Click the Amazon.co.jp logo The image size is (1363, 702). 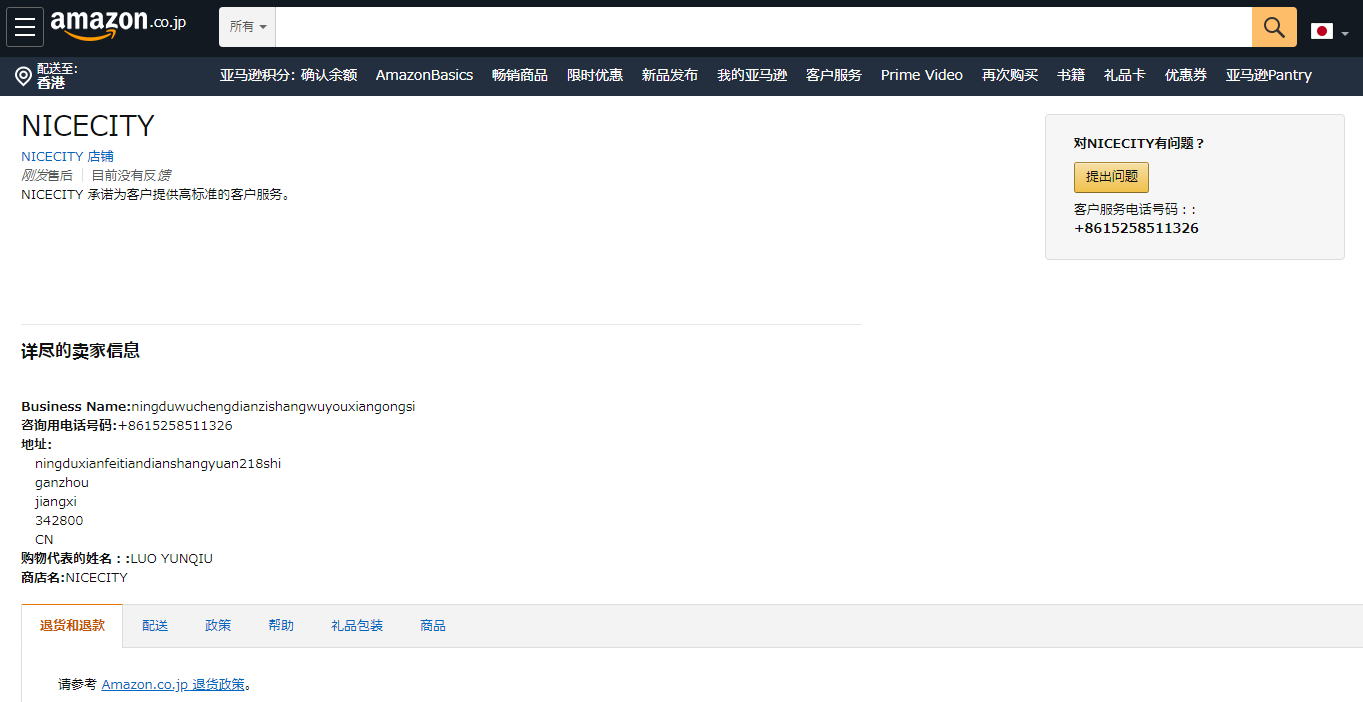[x=118, y=26]
